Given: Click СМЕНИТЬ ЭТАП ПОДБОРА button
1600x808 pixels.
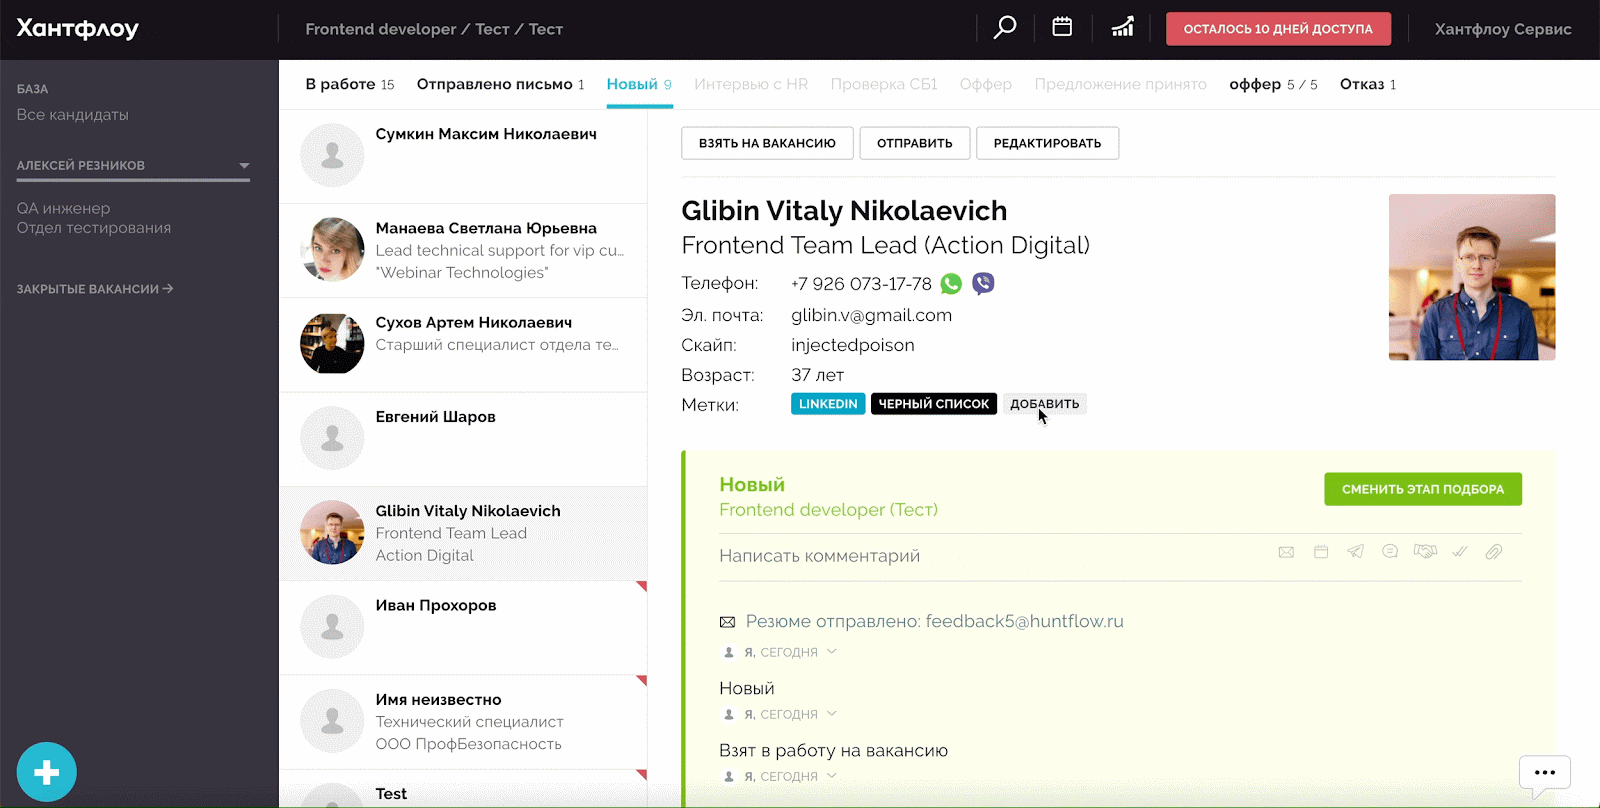Looking at the screenshot, I should pos(1423,489).
